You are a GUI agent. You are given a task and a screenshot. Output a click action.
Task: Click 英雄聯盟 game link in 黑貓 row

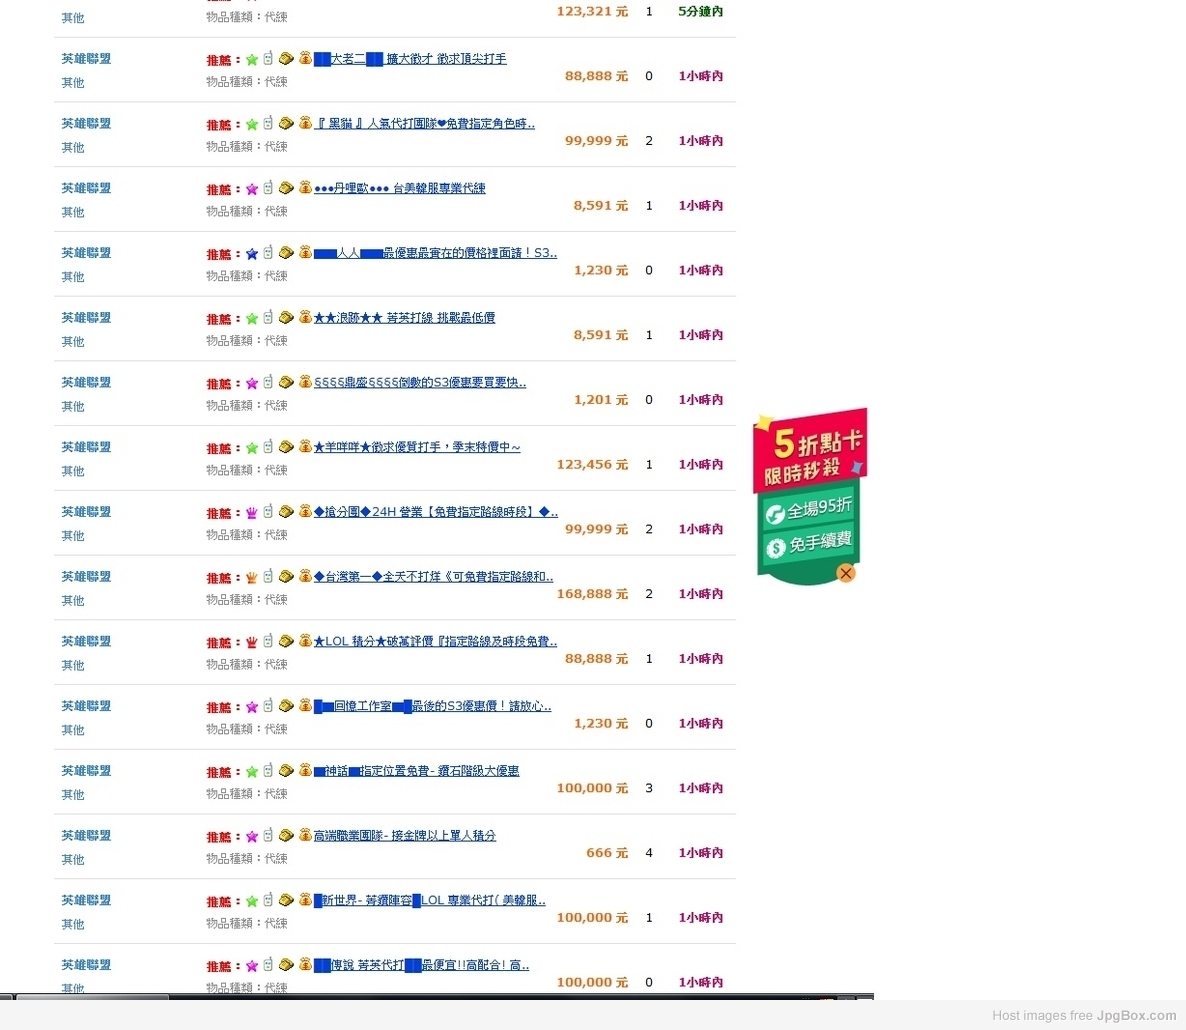[86, 124]
